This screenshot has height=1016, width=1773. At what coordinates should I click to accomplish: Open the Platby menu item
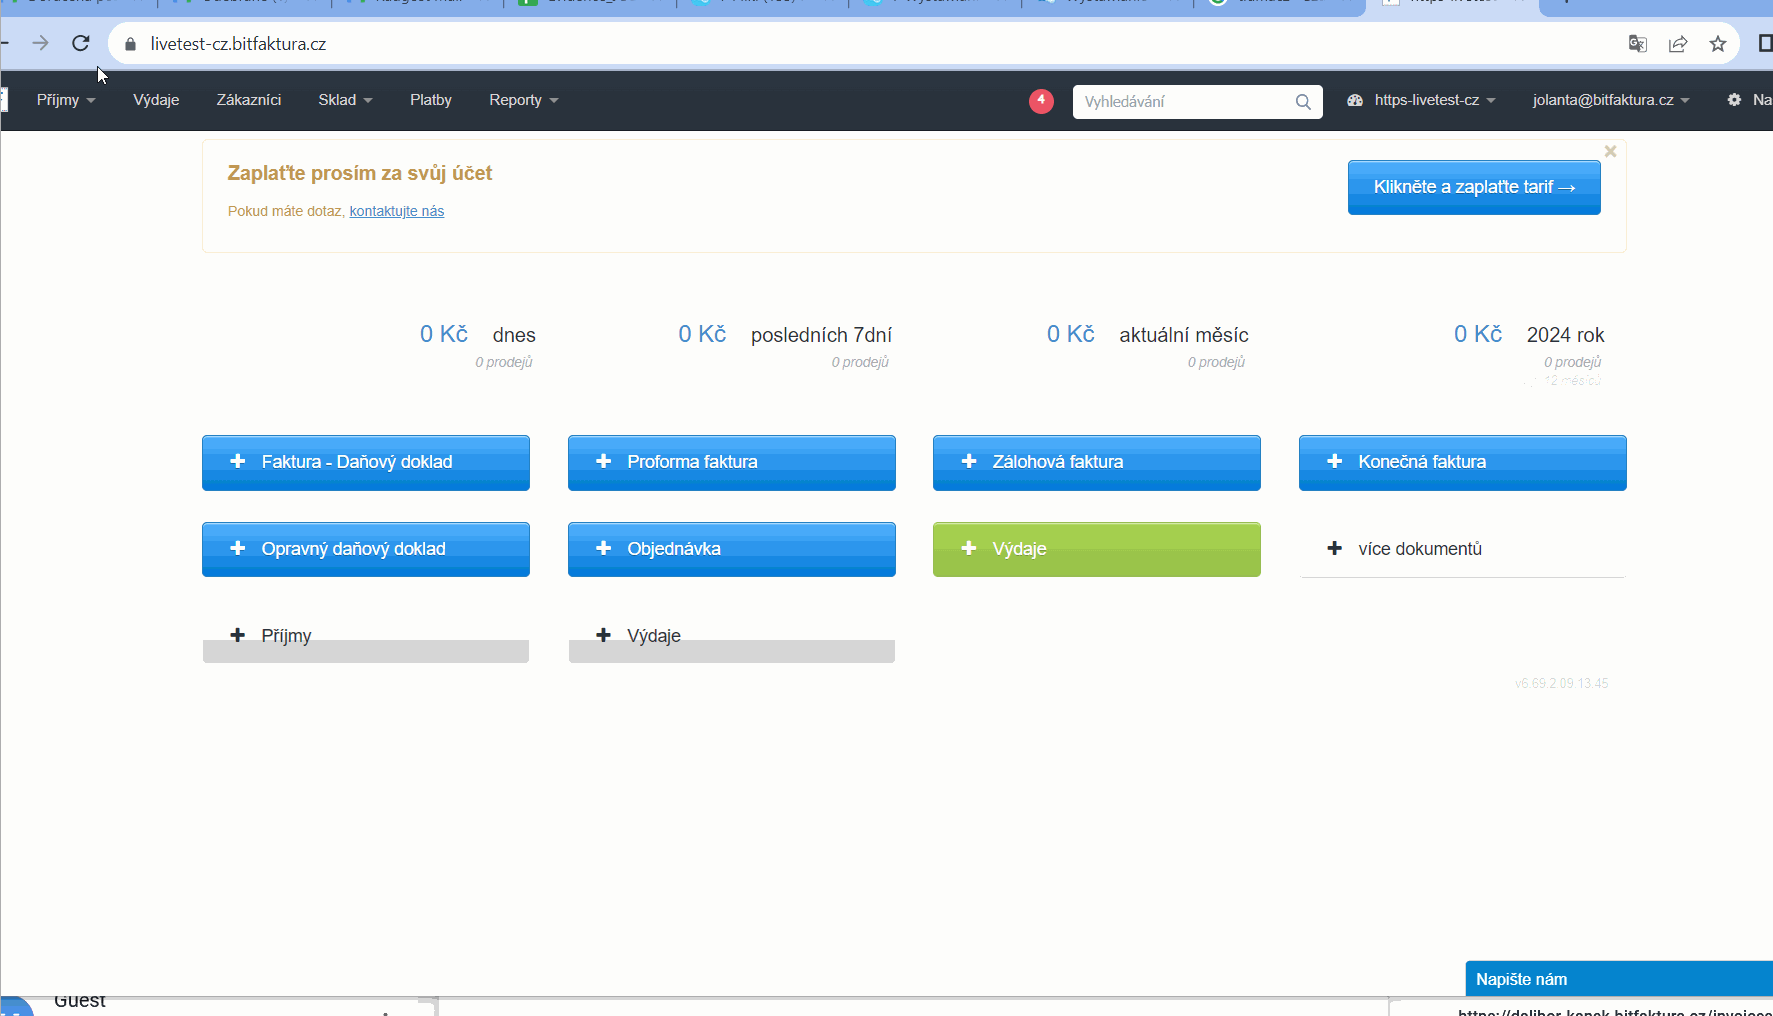click(431, 100)
